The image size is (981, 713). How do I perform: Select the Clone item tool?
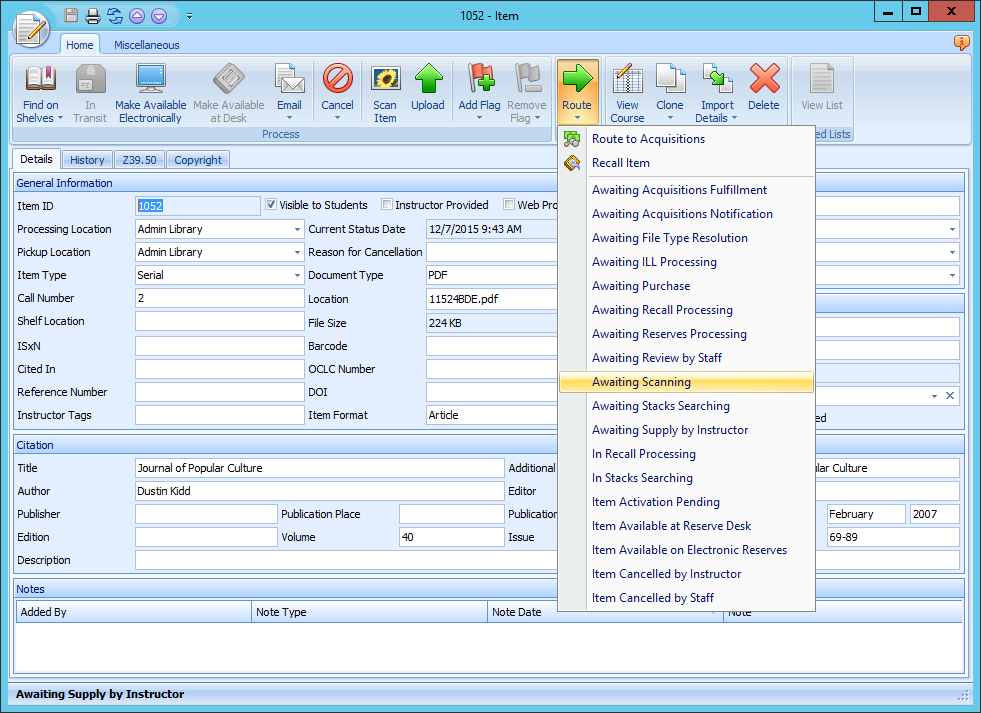click(x=670, y=90)
